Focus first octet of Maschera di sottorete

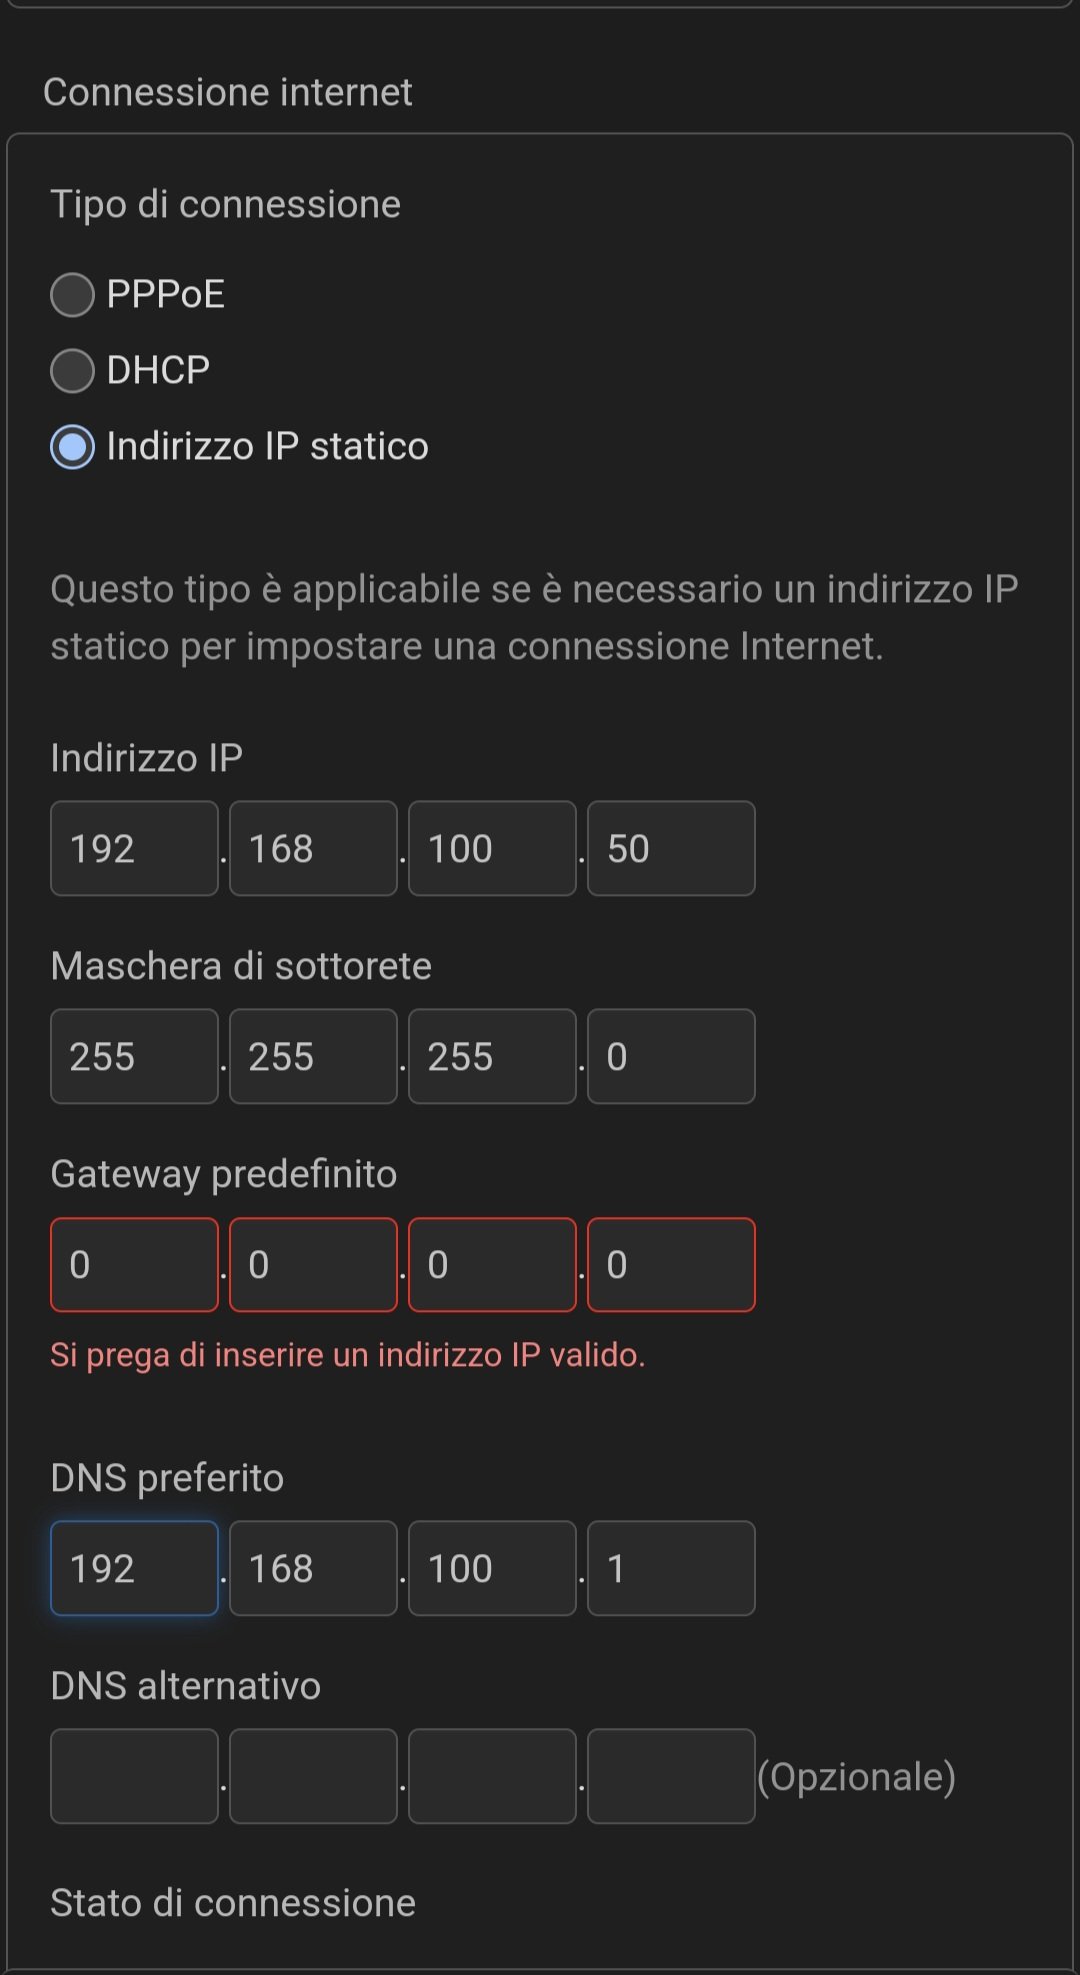click(134, 1056)
